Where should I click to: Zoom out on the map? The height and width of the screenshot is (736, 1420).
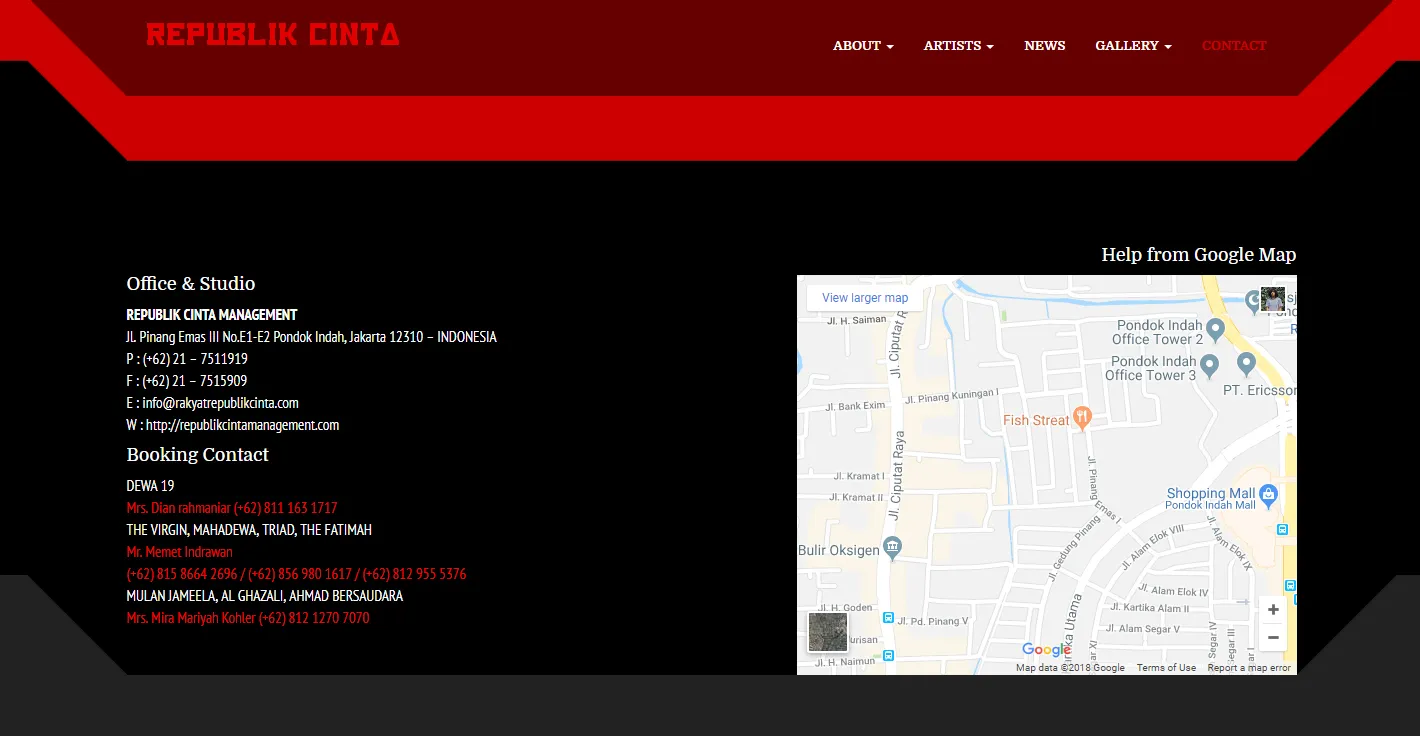1273,637
